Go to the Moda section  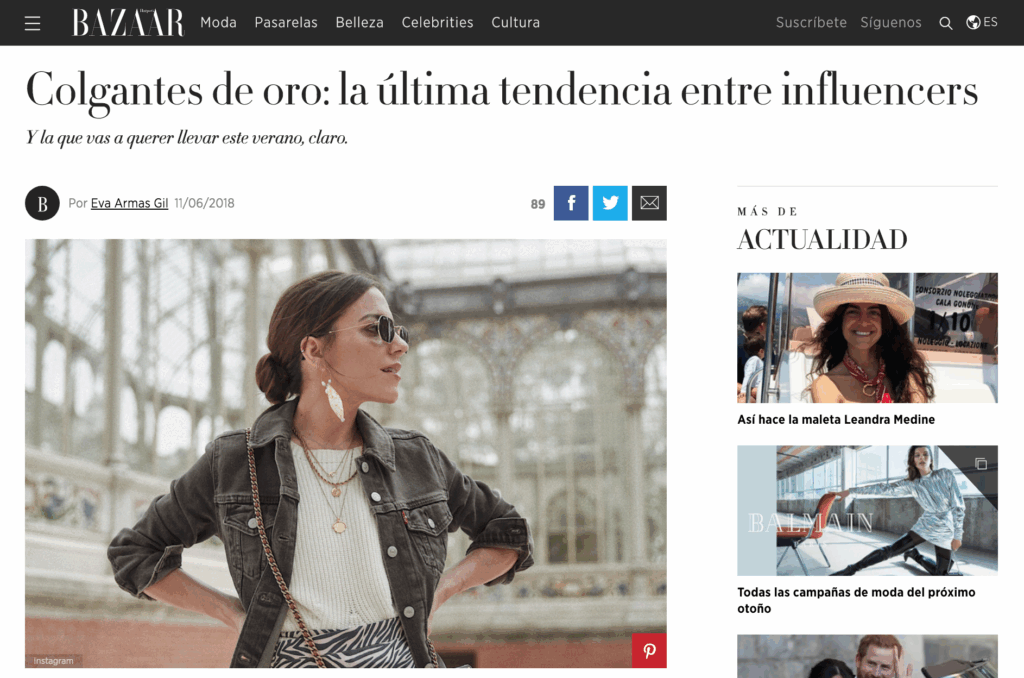tap(218, 23)
